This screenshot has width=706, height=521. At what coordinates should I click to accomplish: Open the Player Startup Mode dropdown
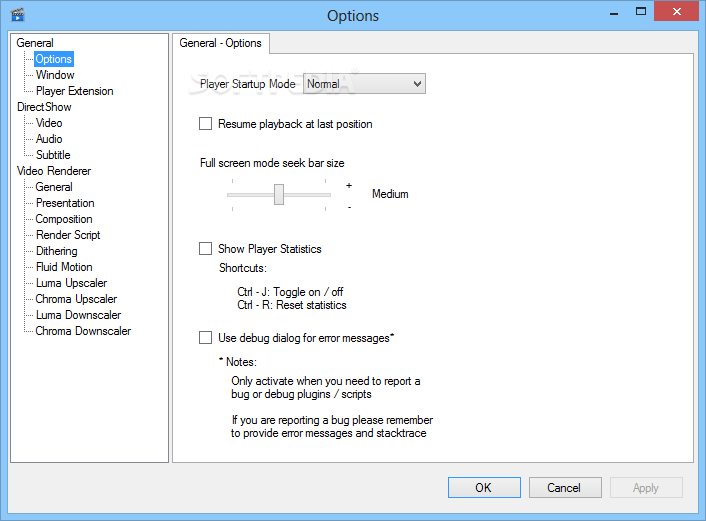tap(364, 84)
